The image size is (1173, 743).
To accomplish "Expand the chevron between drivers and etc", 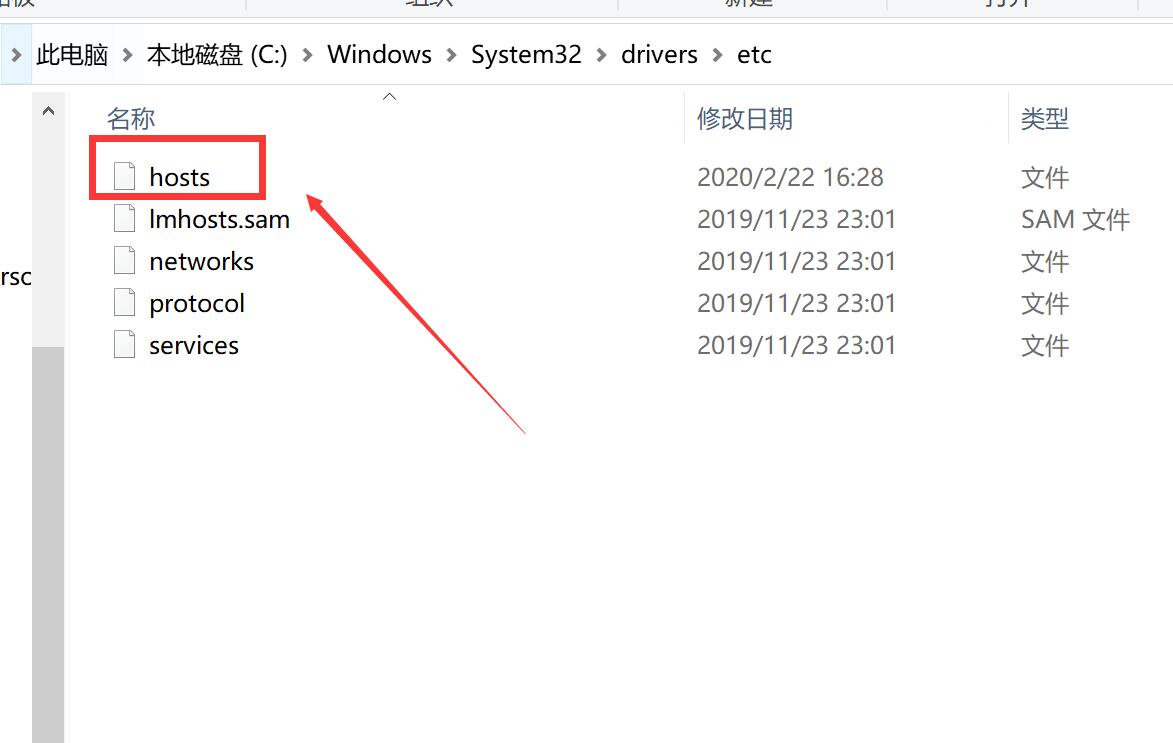I will click(x=717, y=55).
